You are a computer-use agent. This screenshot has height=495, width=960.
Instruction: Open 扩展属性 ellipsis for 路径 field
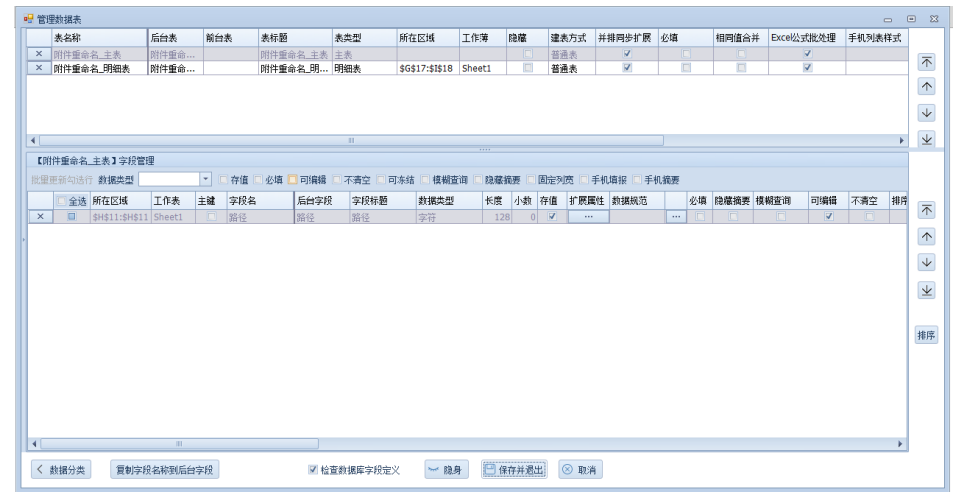(587, 216)
